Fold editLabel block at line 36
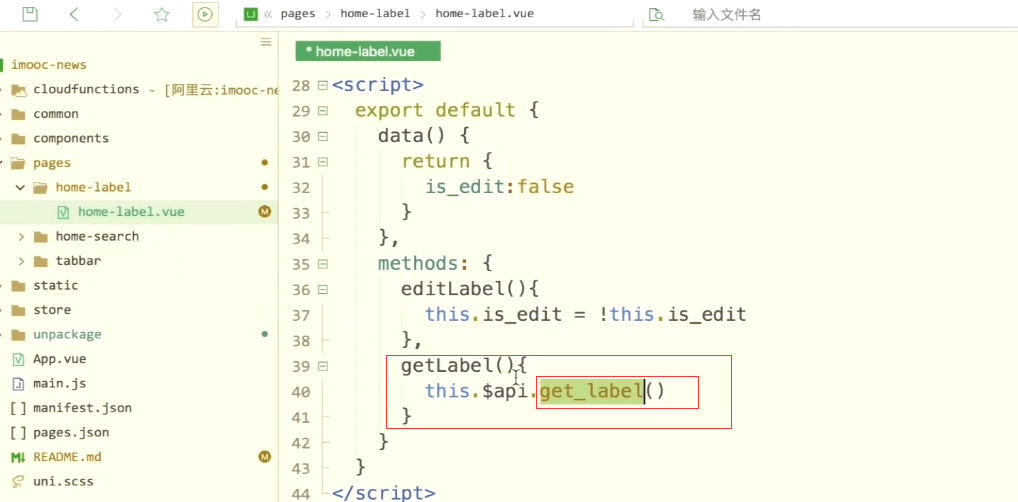The width and height of the screenshot is (1018, 502). click(x=323, y=290)
